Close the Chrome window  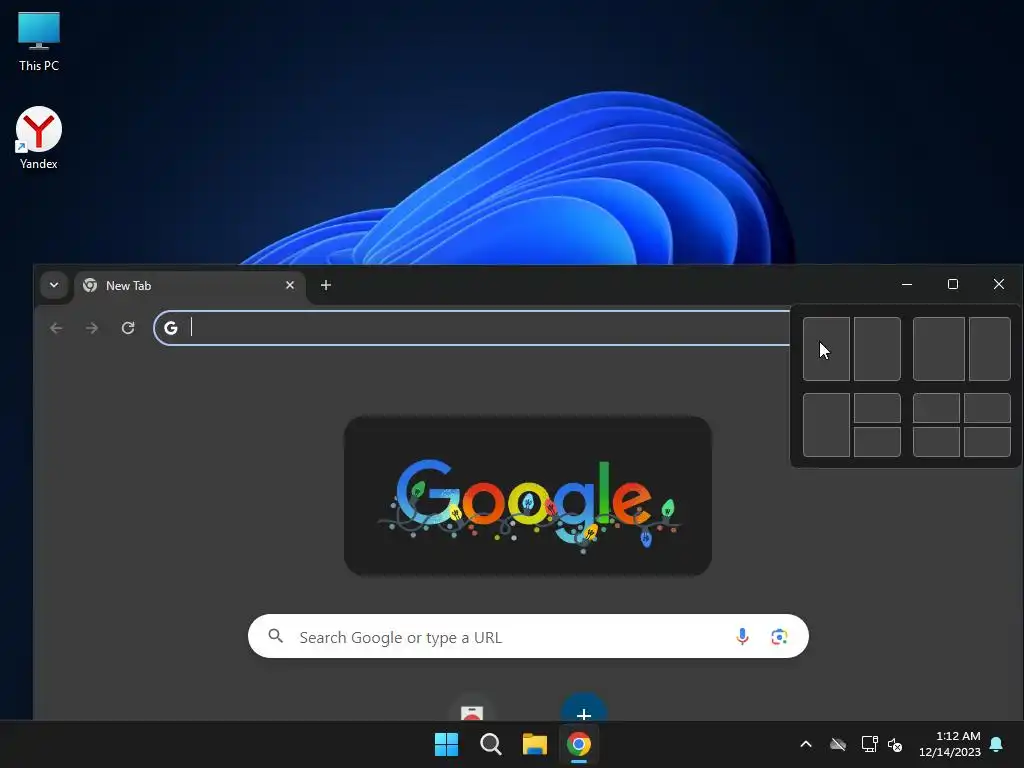tap(999, 284)
